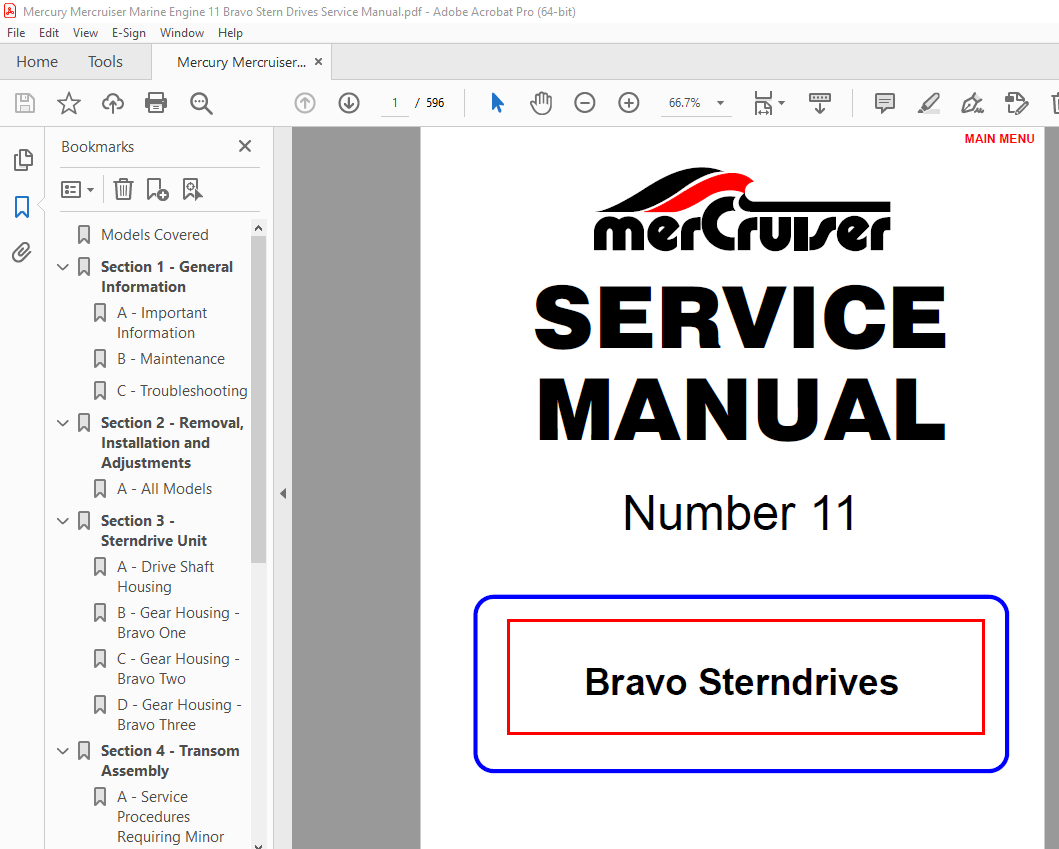This screenshot has height=849, width=1059.
Task: Collapse Section 3 - Sterndrive Unit
Action: 63,521
